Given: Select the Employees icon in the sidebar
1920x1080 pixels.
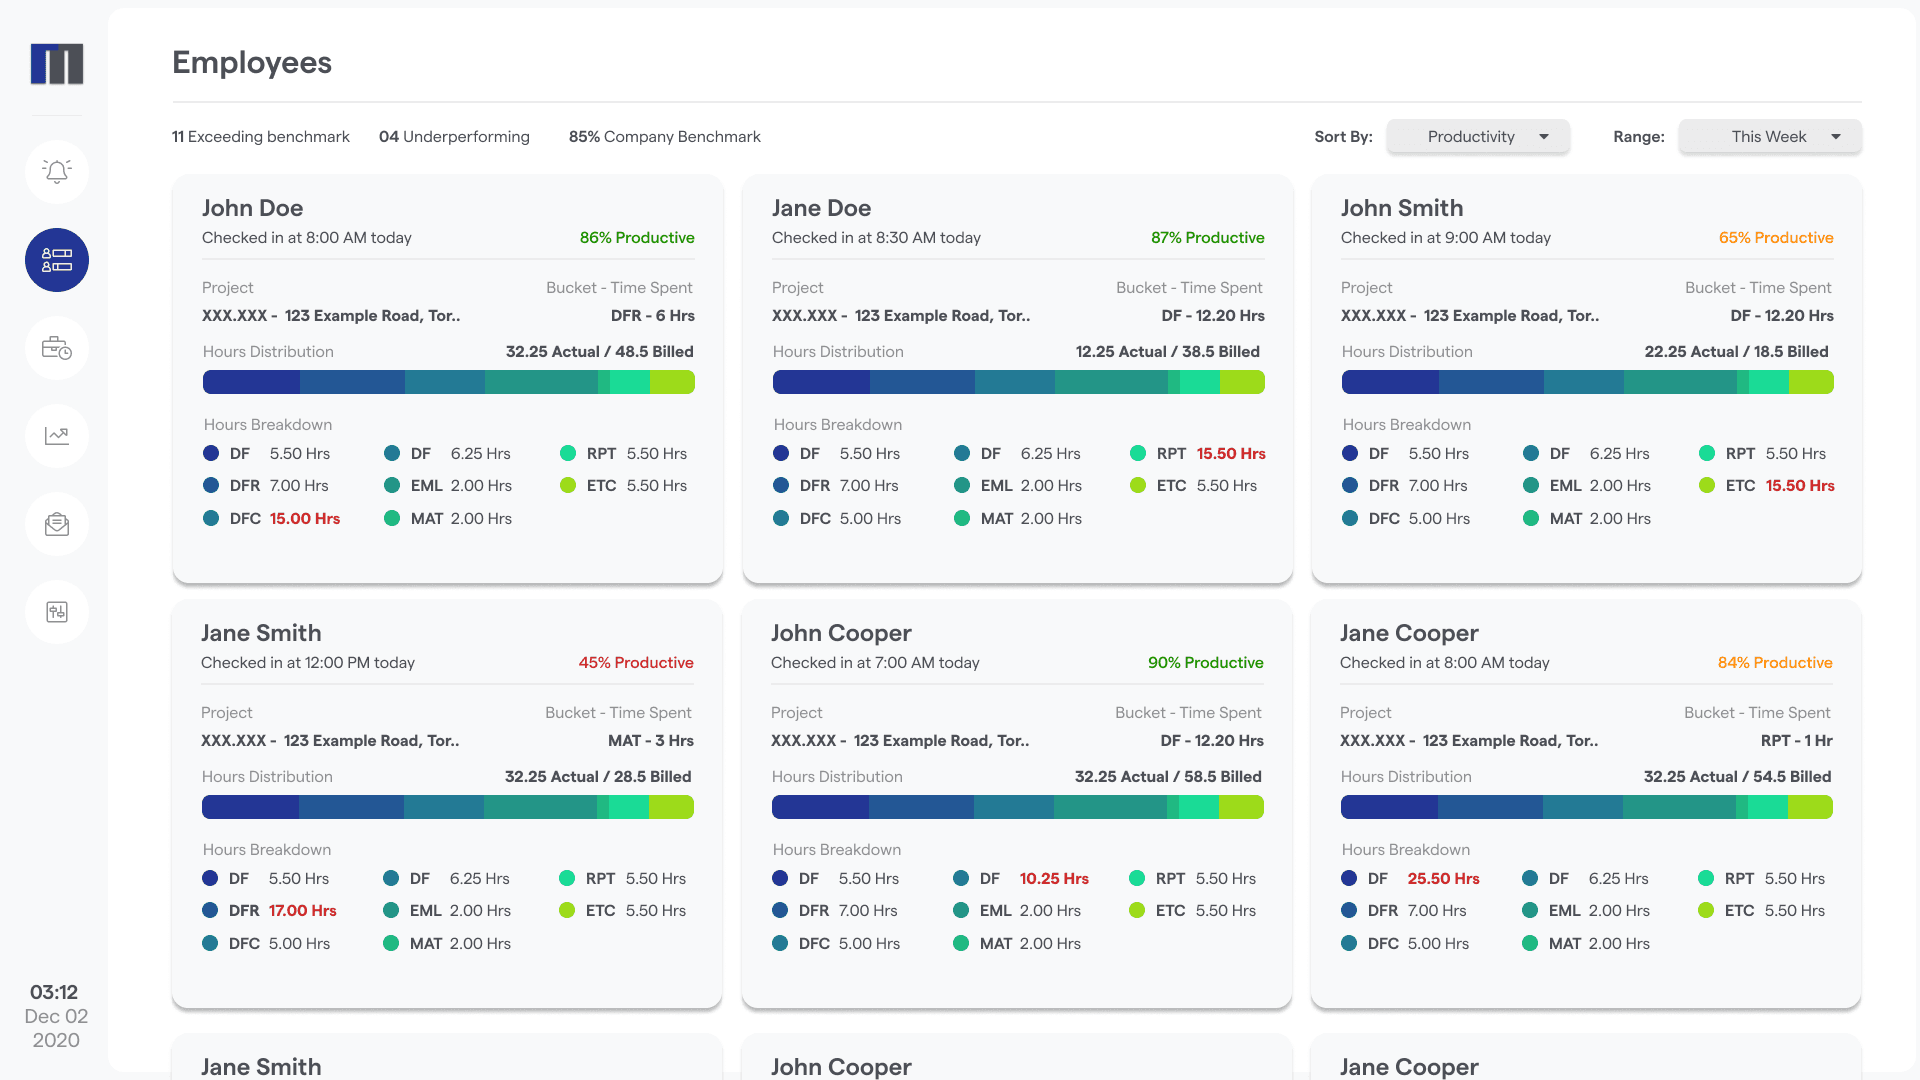Looking at the screenshot, I should [x=56, y=259].
